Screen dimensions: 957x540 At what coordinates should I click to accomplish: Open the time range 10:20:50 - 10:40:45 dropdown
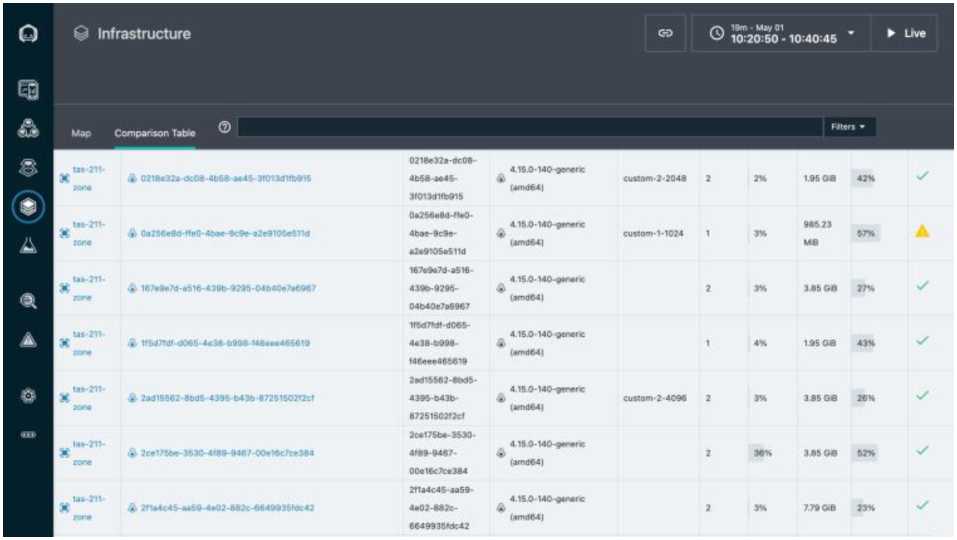click(x=780, y=33)
